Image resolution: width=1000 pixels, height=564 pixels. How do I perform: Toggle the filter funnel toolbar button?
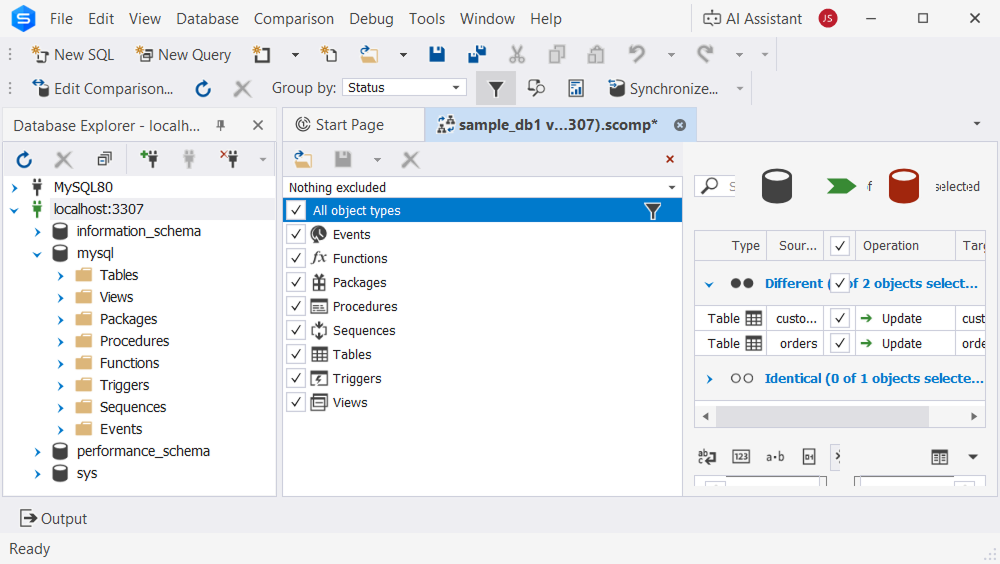coord(495,89)
